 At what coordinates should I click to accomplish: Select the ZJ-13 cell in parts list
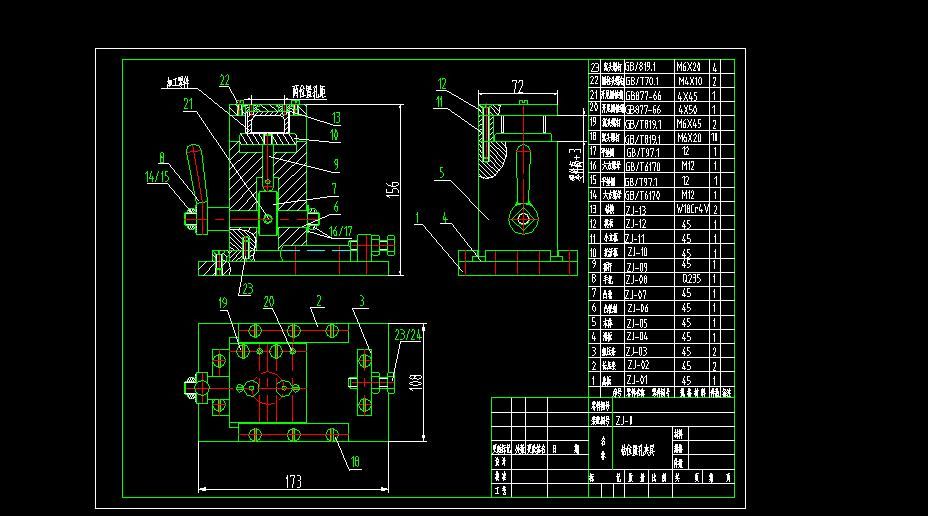coord(636,210)
